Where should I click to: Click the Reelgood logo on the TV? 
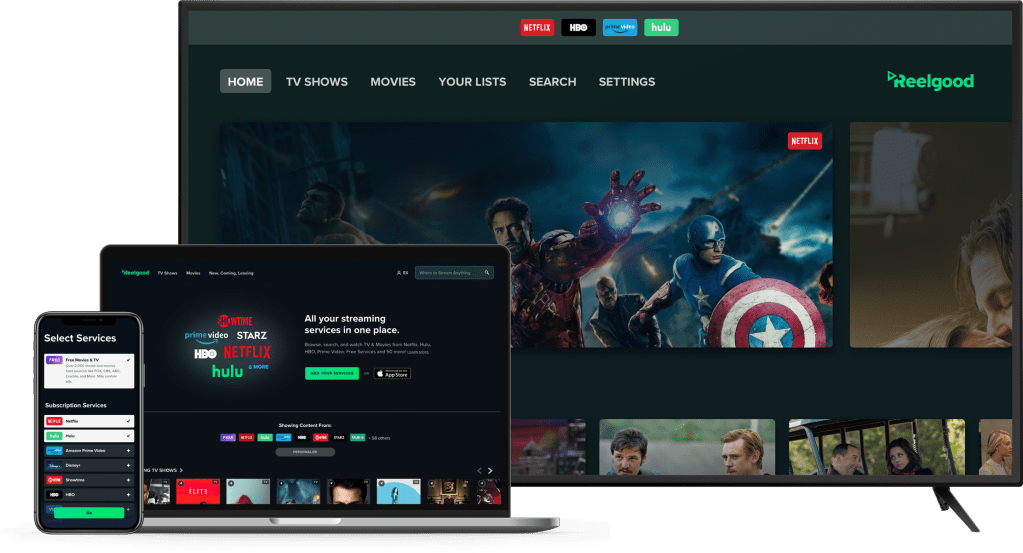(x=930, y=81)
